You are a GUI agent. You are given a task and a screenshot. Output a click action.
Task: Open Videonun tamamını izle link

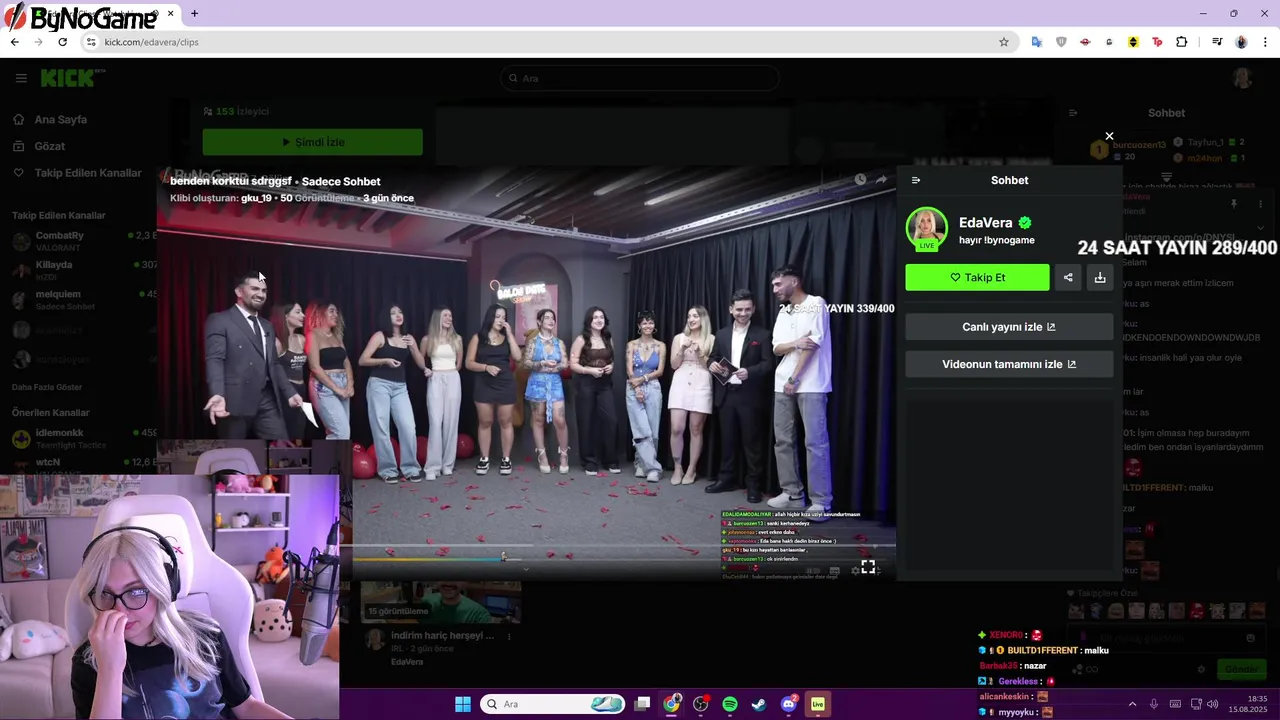(1009, 364)
